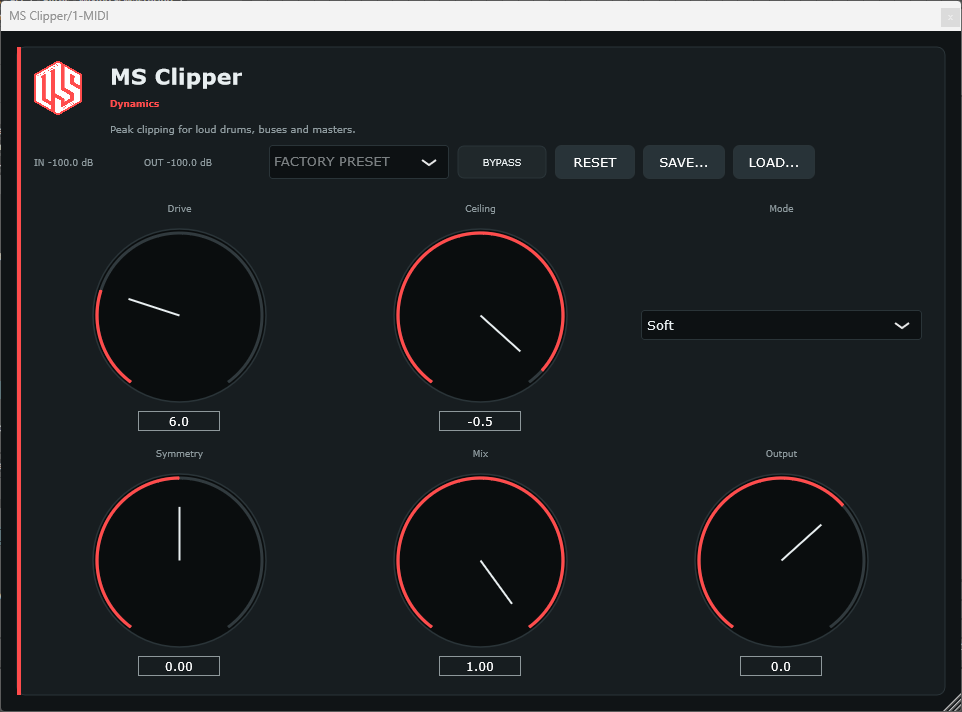Click the RESET button
962x712 pixels.
point(595,163)
